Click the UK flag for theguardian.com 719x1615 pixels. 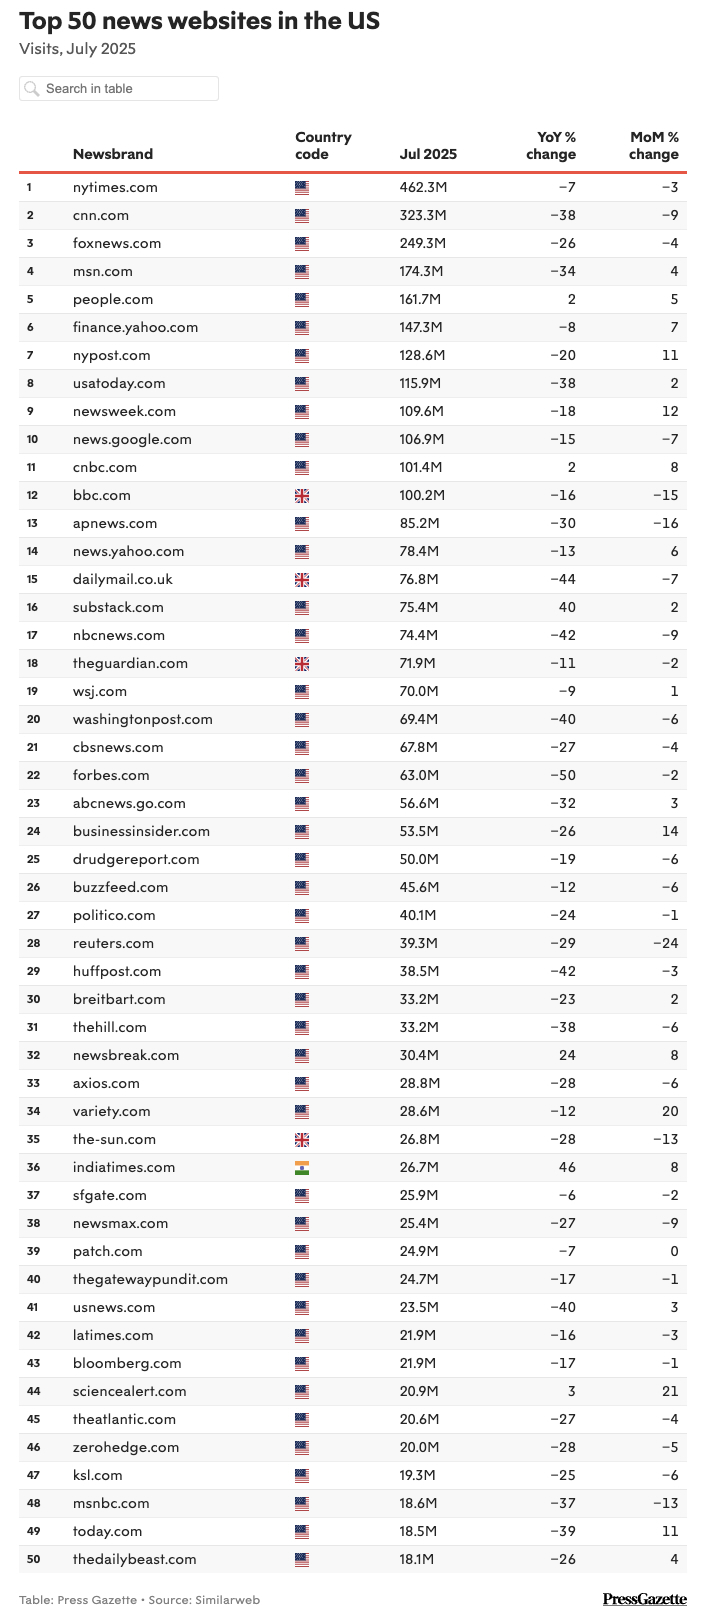(x=302, y=663)
